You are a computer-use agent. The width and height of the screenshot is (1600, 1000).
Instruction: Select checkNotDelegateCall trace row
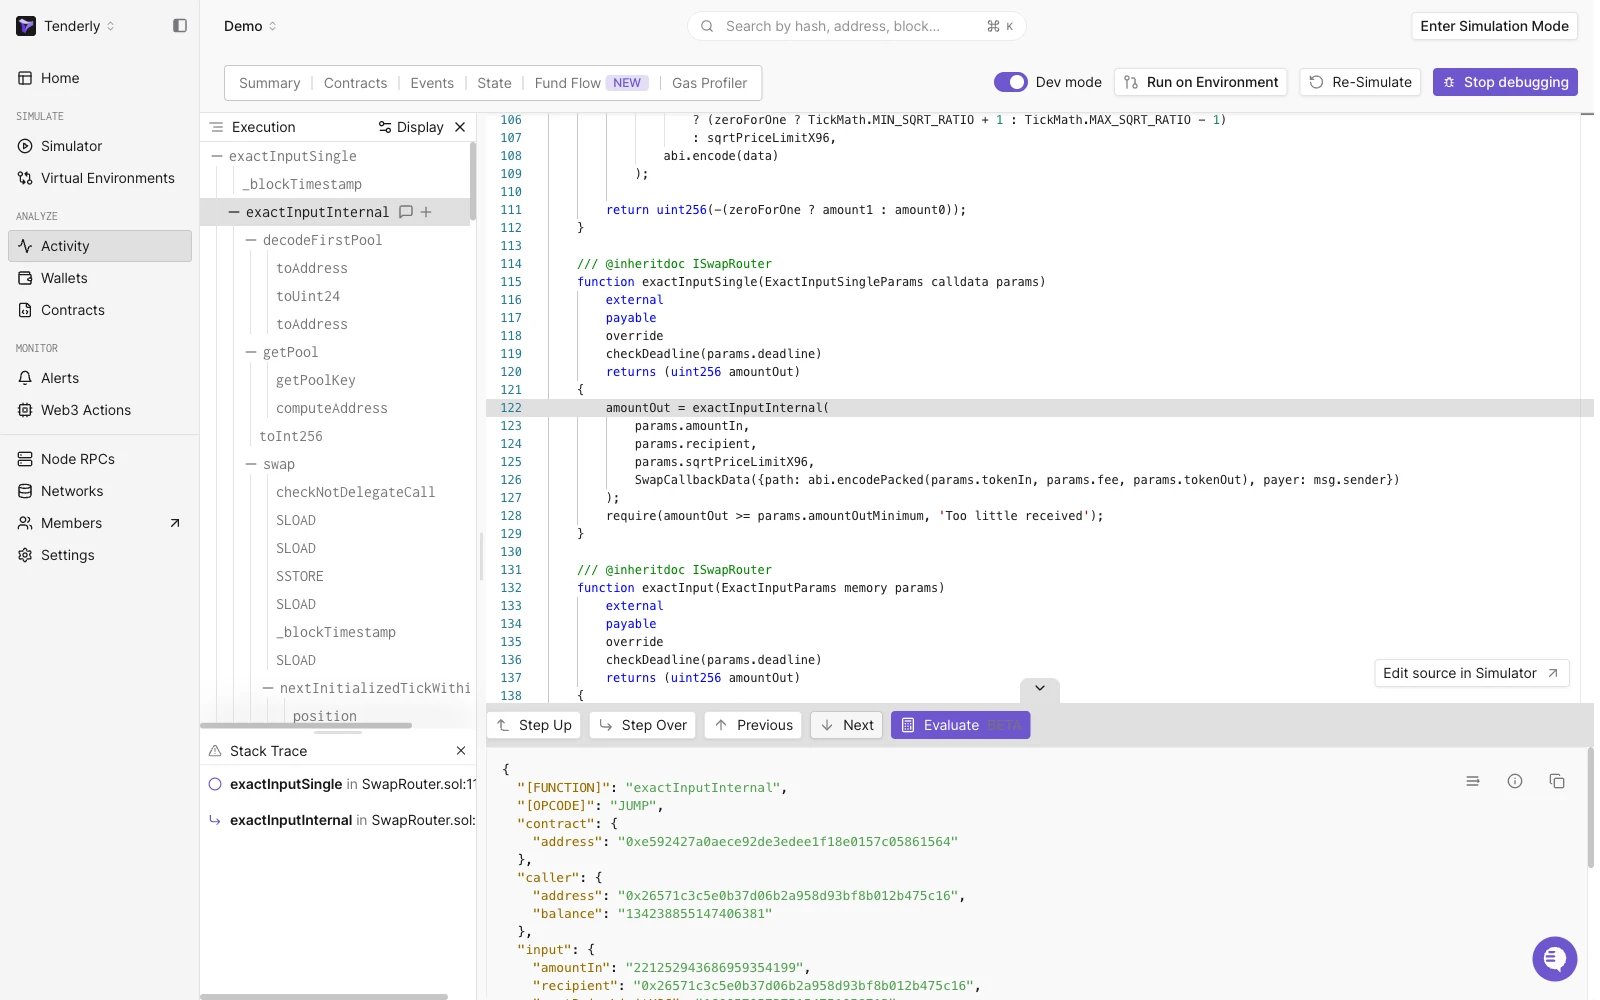click(356, 492)
